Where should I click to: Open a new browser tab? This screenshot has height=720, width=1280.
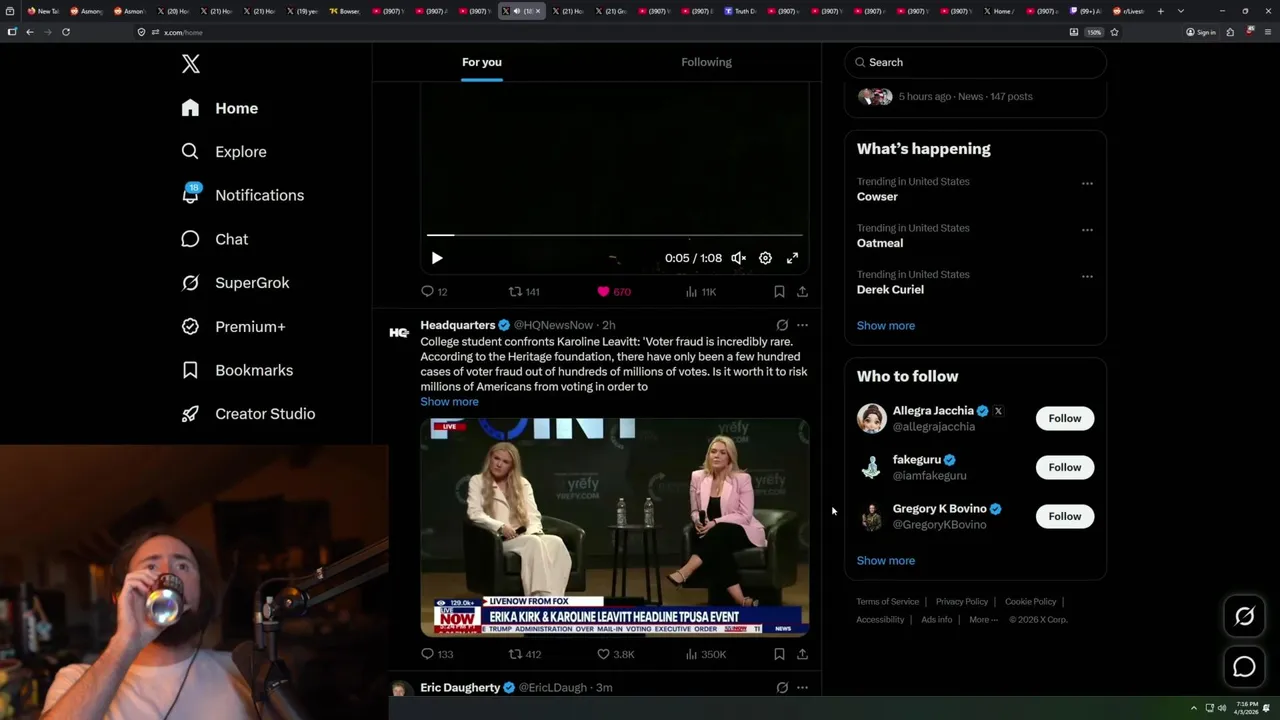(1160, 11)
